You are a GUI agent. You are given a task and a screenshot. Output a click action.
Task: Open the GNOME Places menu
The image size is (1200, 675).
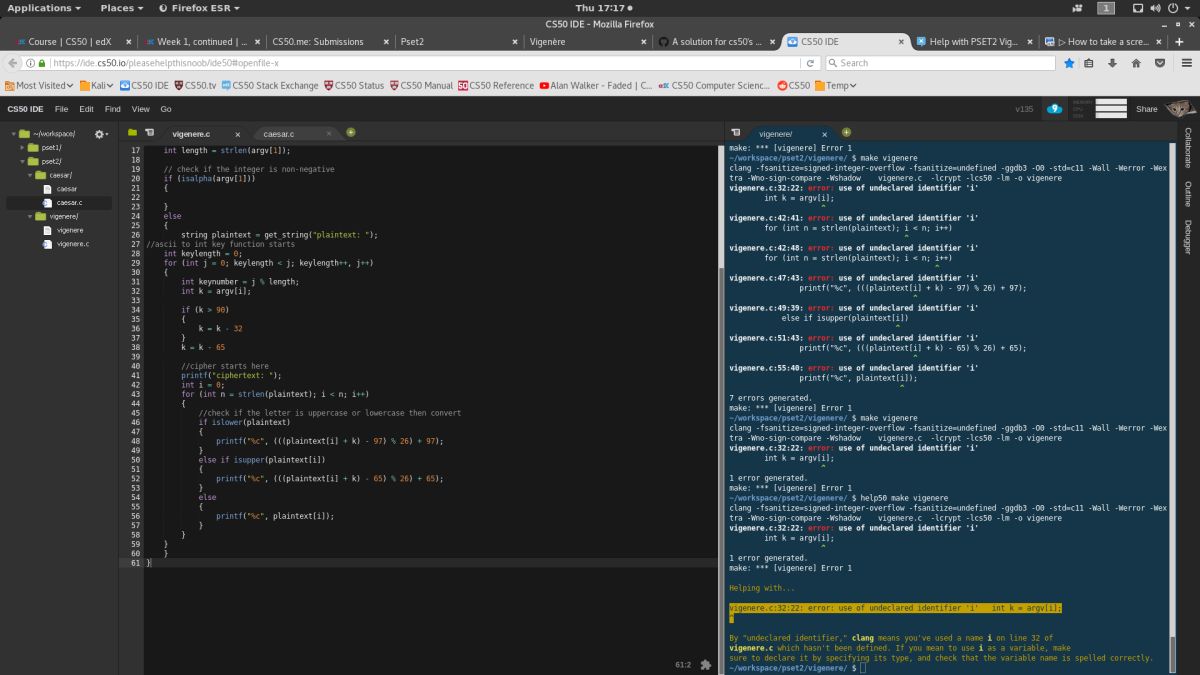click(121, 8)
